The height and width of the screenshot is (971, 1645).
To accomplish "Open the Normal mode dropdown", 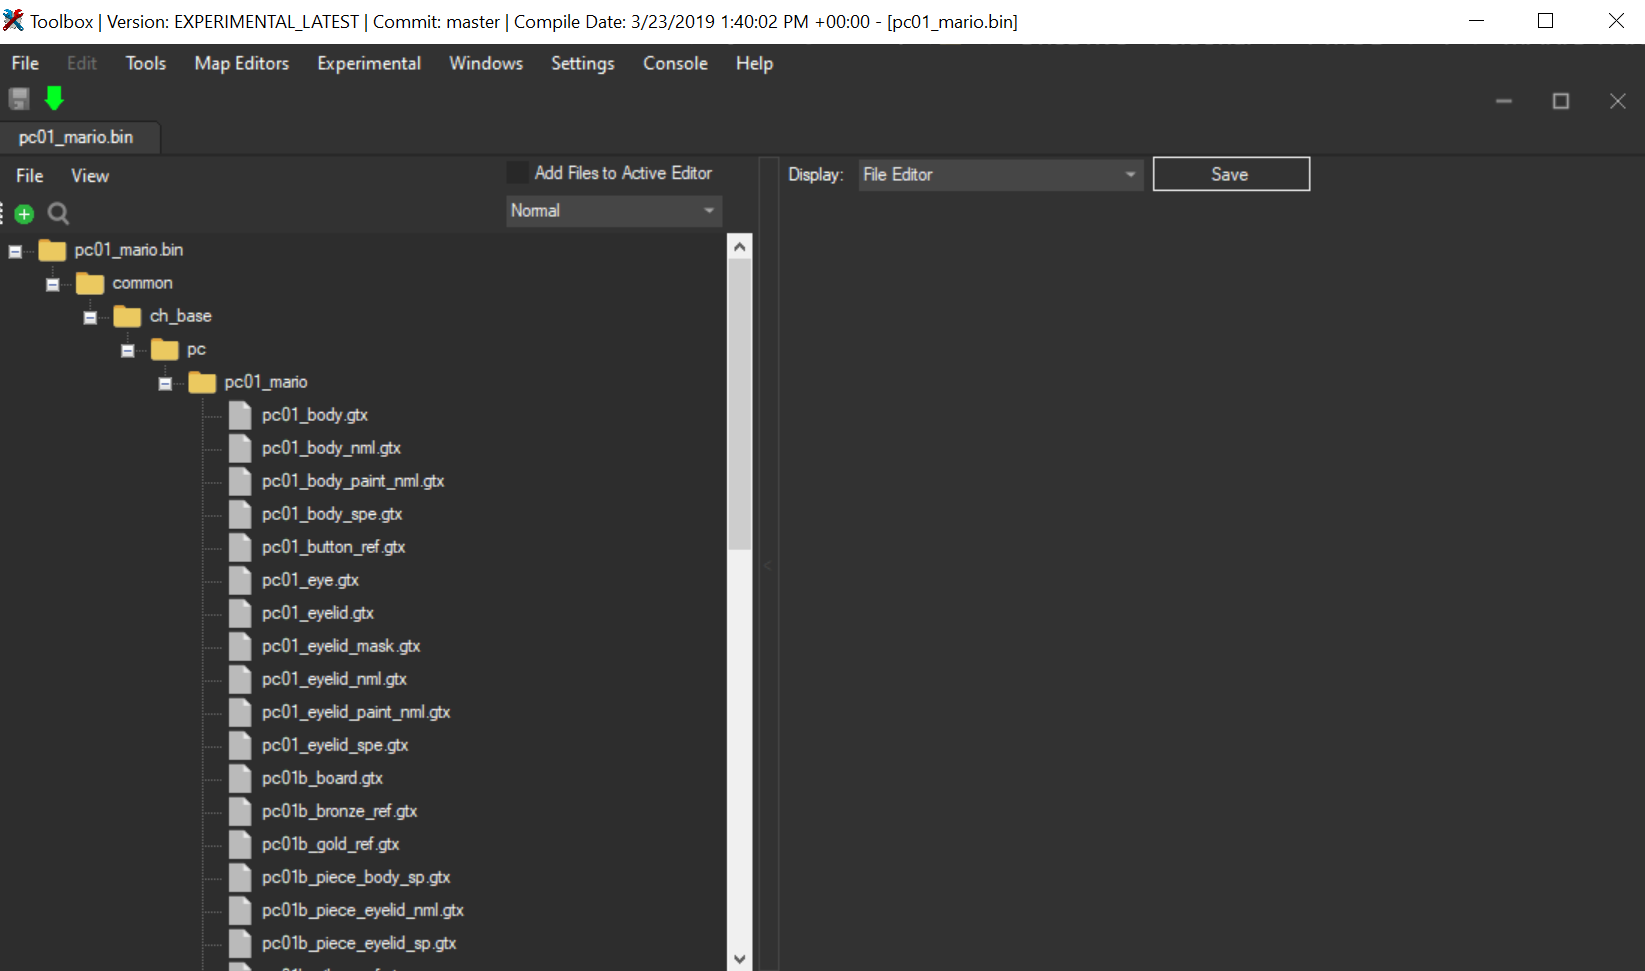I will pos(614,211).
